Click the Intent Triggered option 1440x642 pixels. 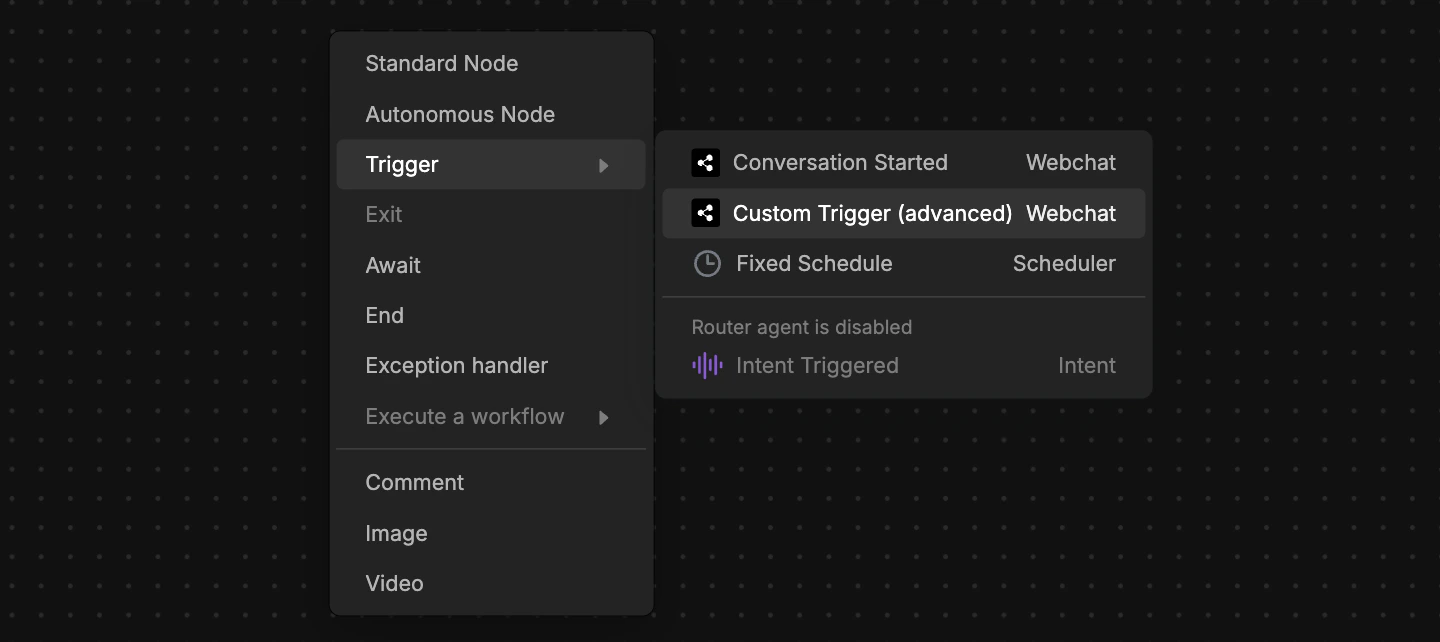tap(817, 366)
